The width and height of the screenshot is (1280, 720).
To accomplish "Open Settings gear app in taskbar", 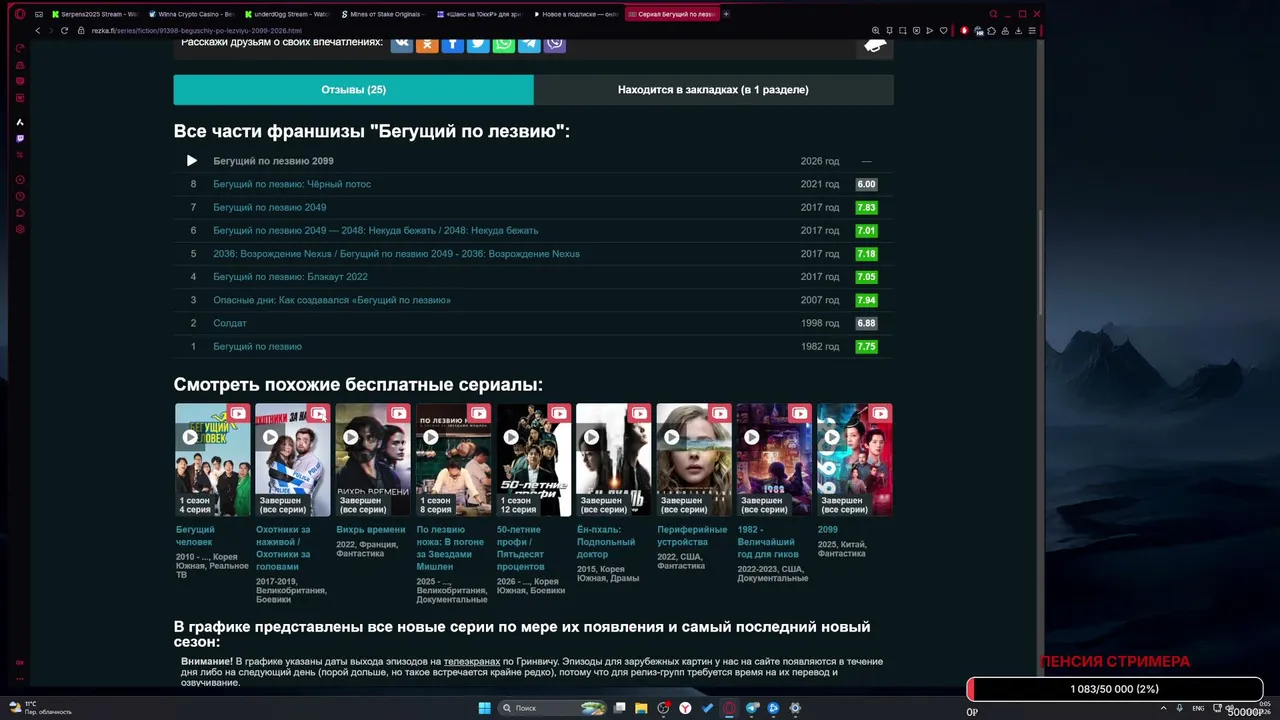I will (795, 708).
